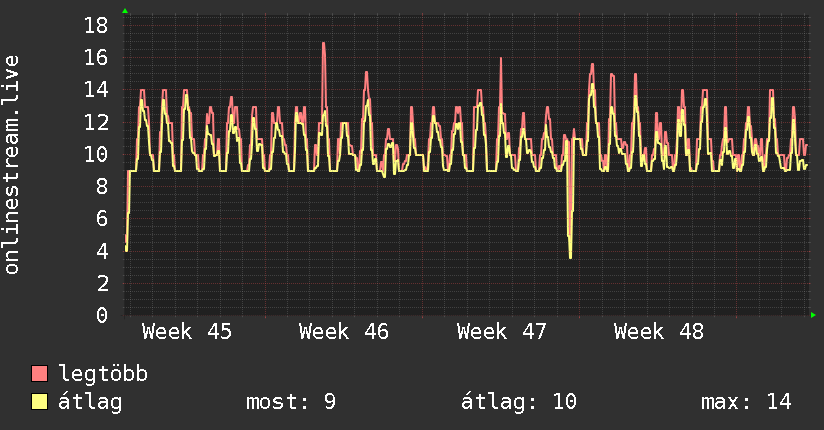
Task: Click the deep yellow dip in Week 47
Action: coord(570,255)
